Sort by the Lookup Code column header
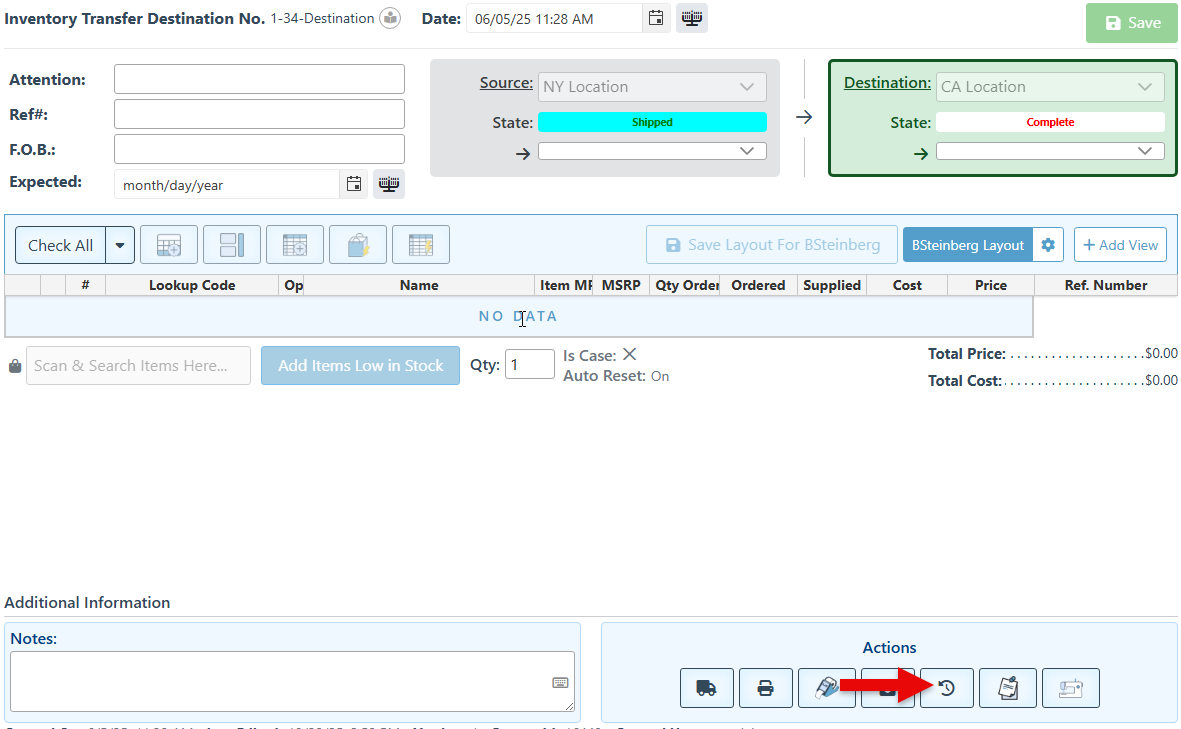 (192, 285)
